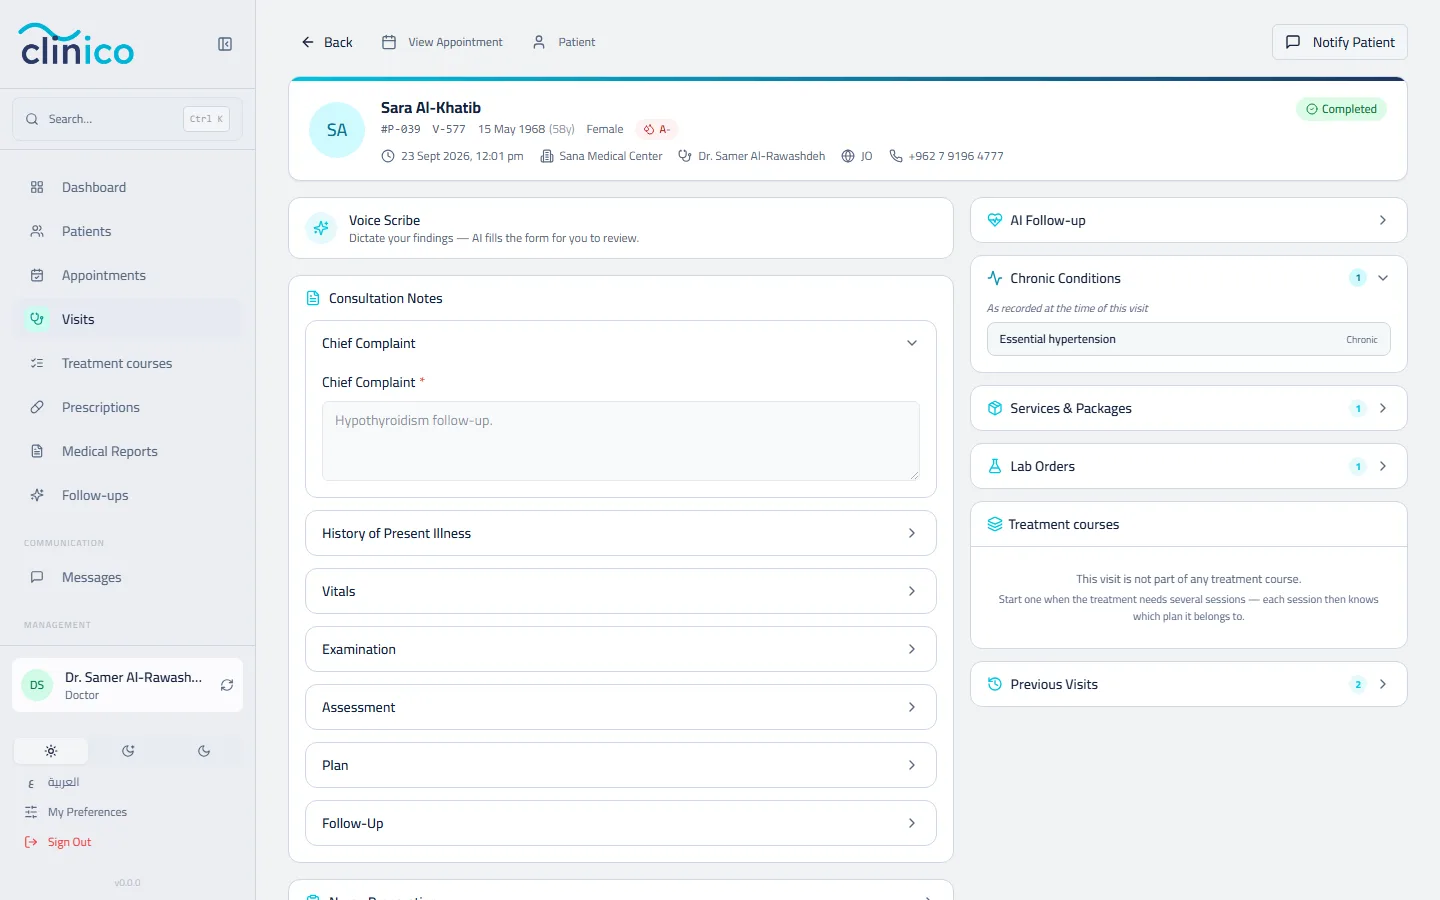1440x900 pixels.
Task: Open Follow-ups in the sidebar
Action: tap(128, 495)
